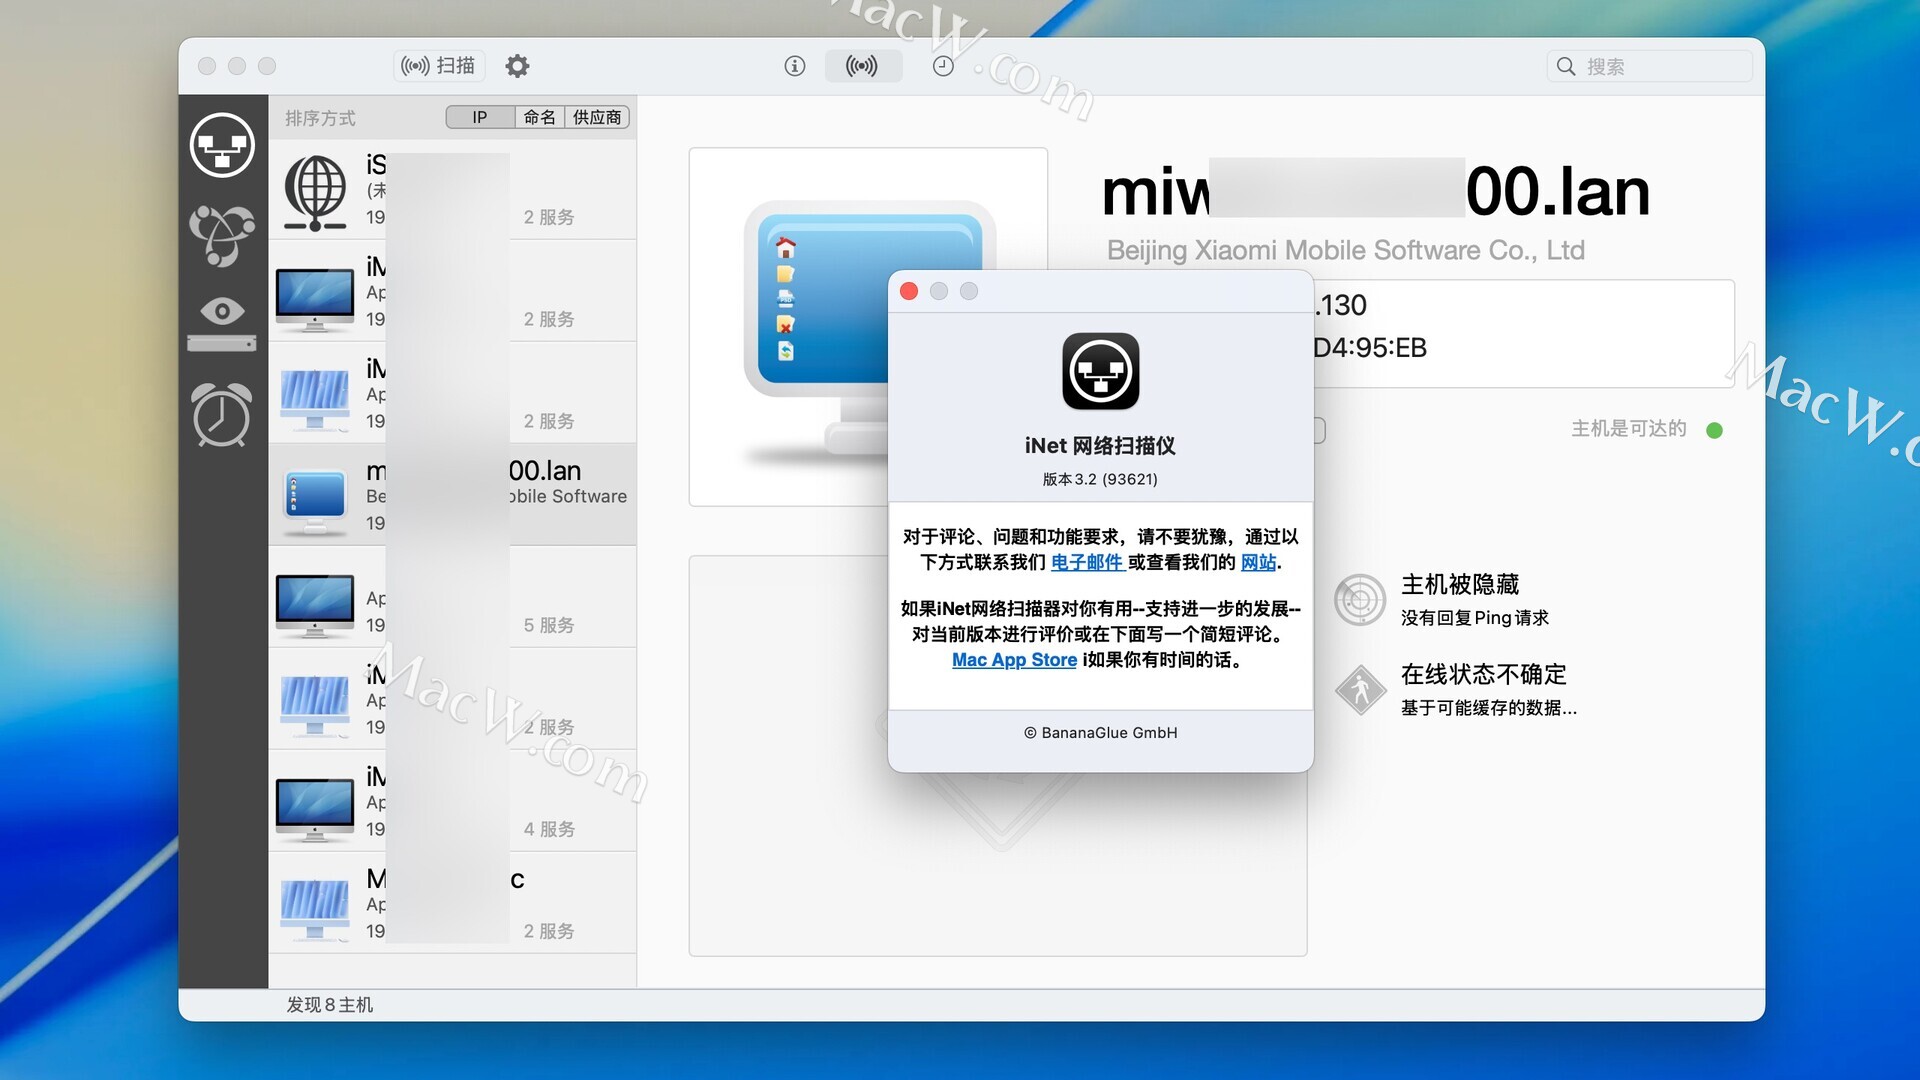This screenshot has height=1080, width=1920.
Task: Sort the host list by 供应商
Action: coord(597,117)
